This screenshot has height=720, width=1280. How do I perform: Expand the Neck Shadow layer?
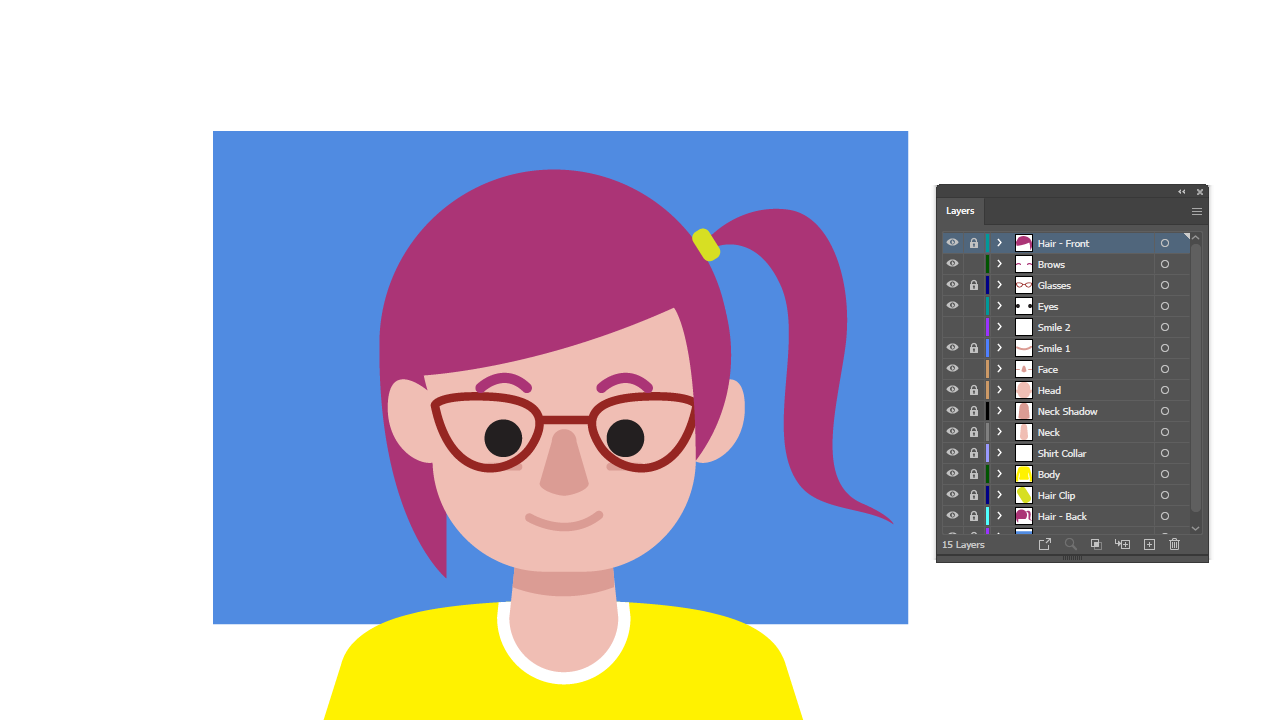999,411
